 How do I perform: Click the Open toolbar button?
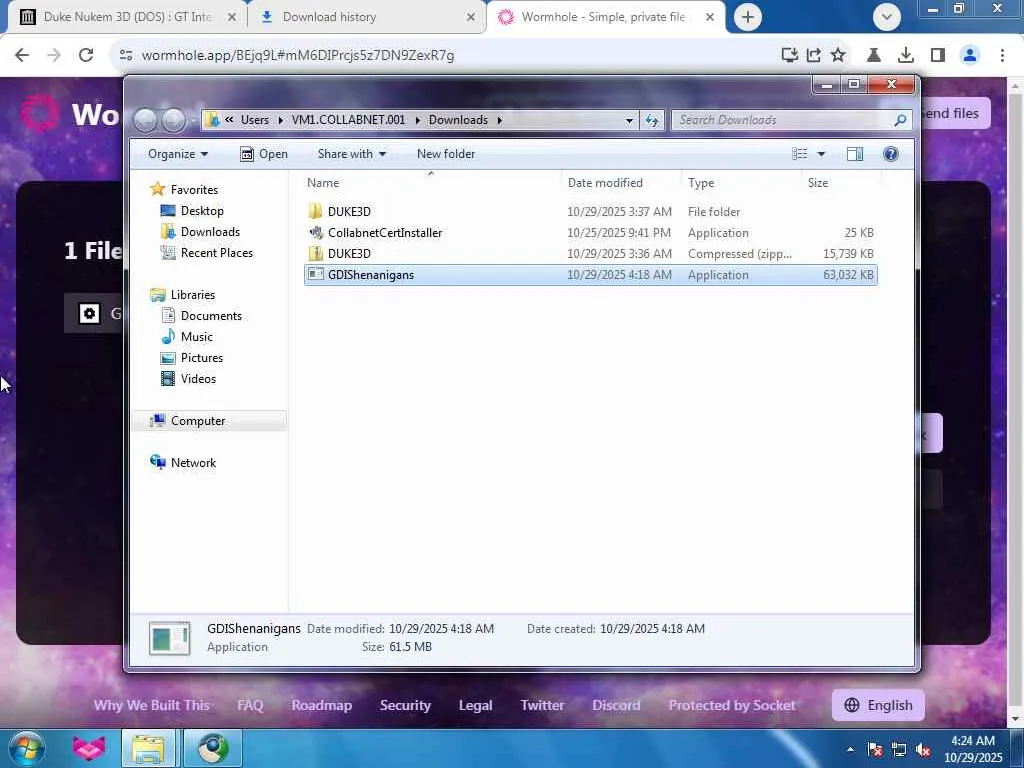[x=264, y=154]
